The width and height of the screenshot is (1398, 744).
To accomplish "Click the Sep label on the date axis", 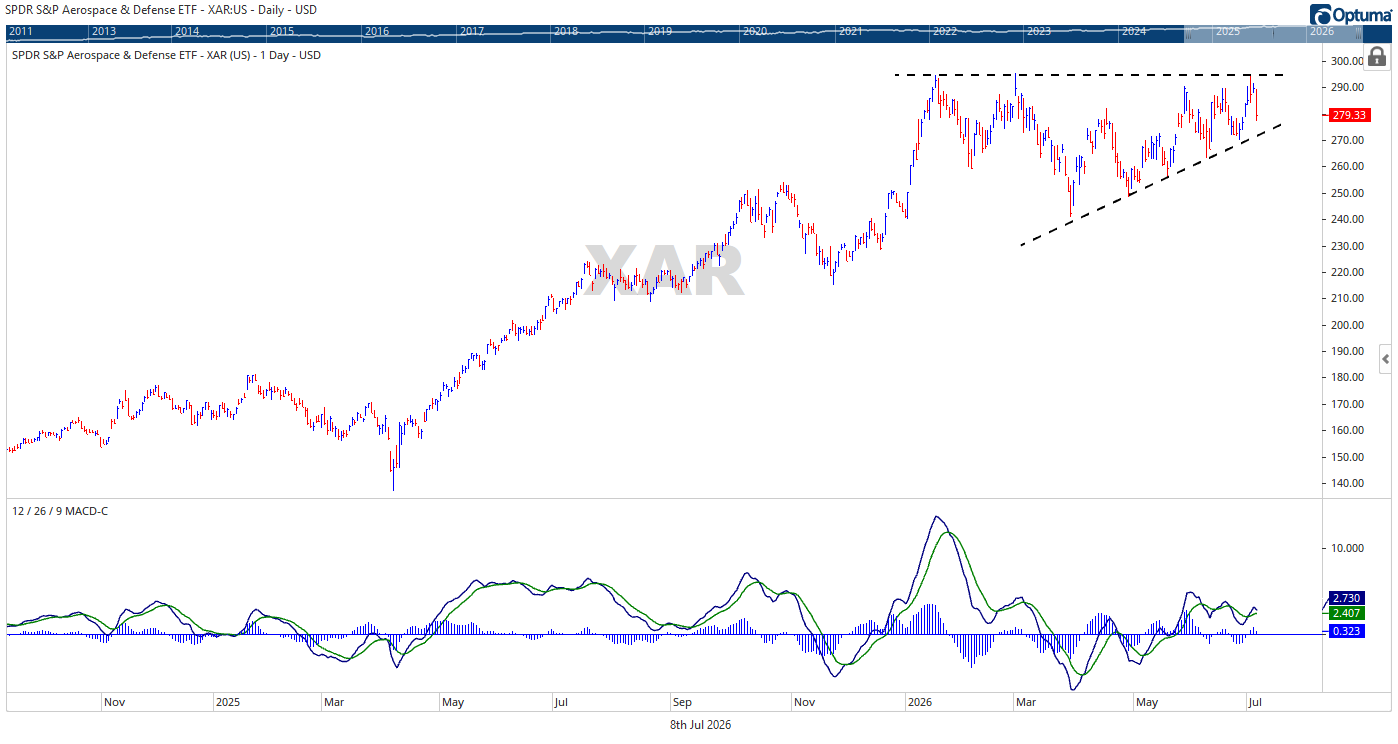I will 683,703.
